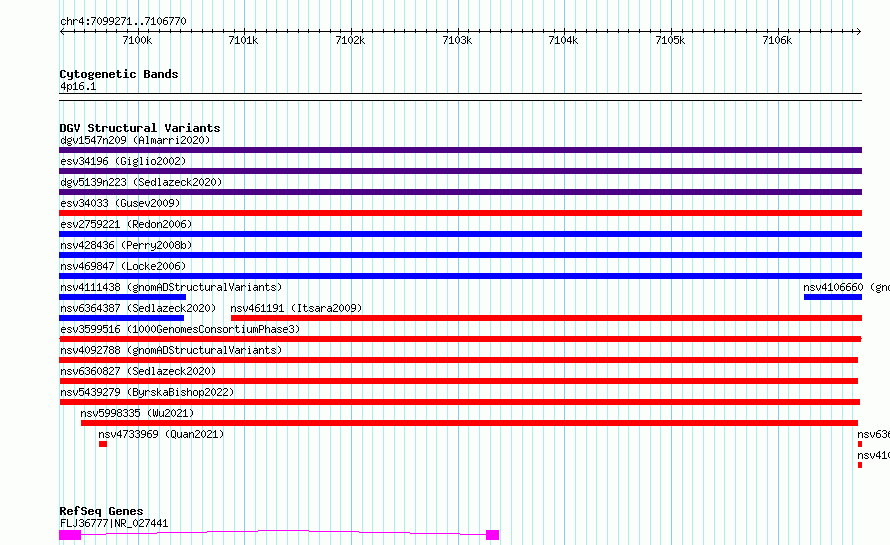Select the blue bar under nsv469847
Viewport: 890px width, 545px height.
(460, 276)
